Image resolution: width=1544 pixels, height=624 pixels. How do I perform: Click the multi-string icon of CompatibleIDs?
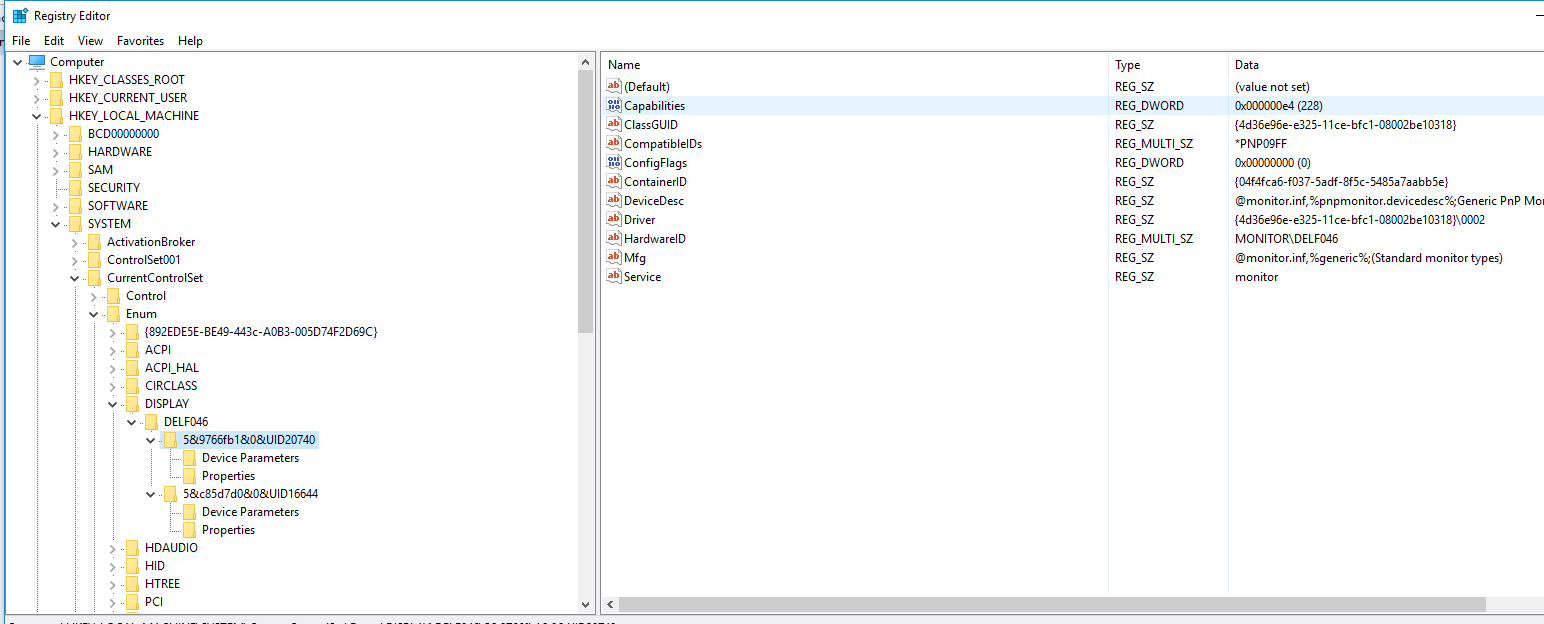tap(614, 144)
